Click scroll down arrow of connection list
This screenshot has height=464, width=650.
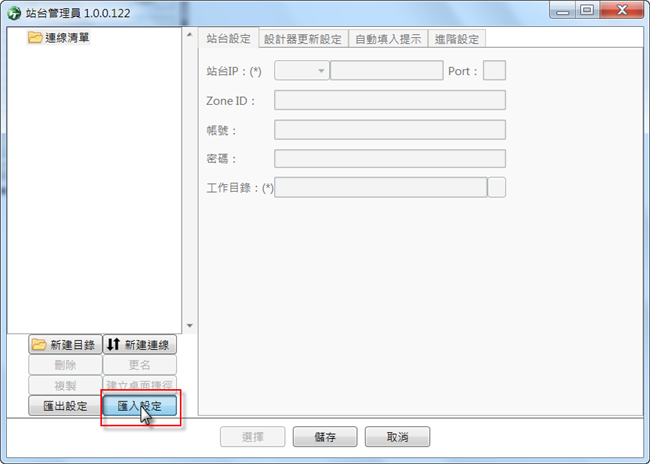point(189,326)
